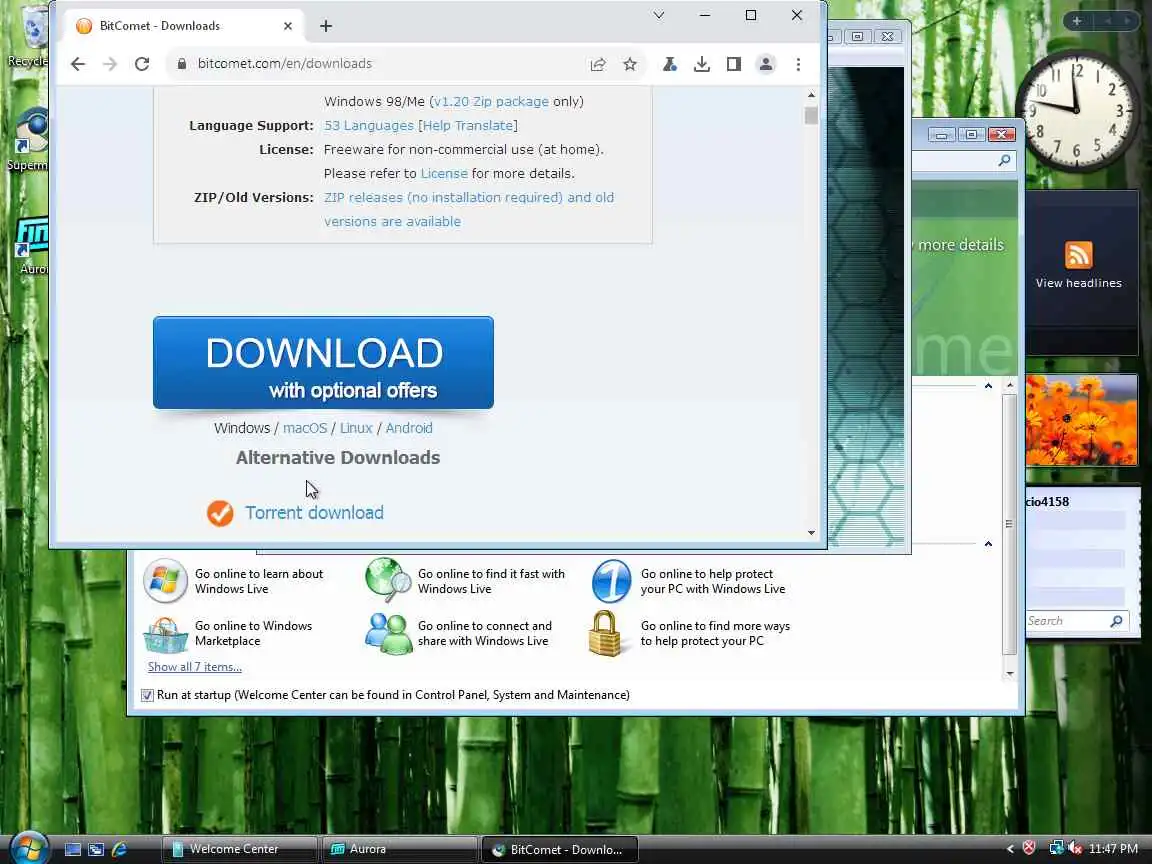Click the 11:47 PM taskbar clock
The height and width of the screenshot is (864, 1152).
(1113, 849)
